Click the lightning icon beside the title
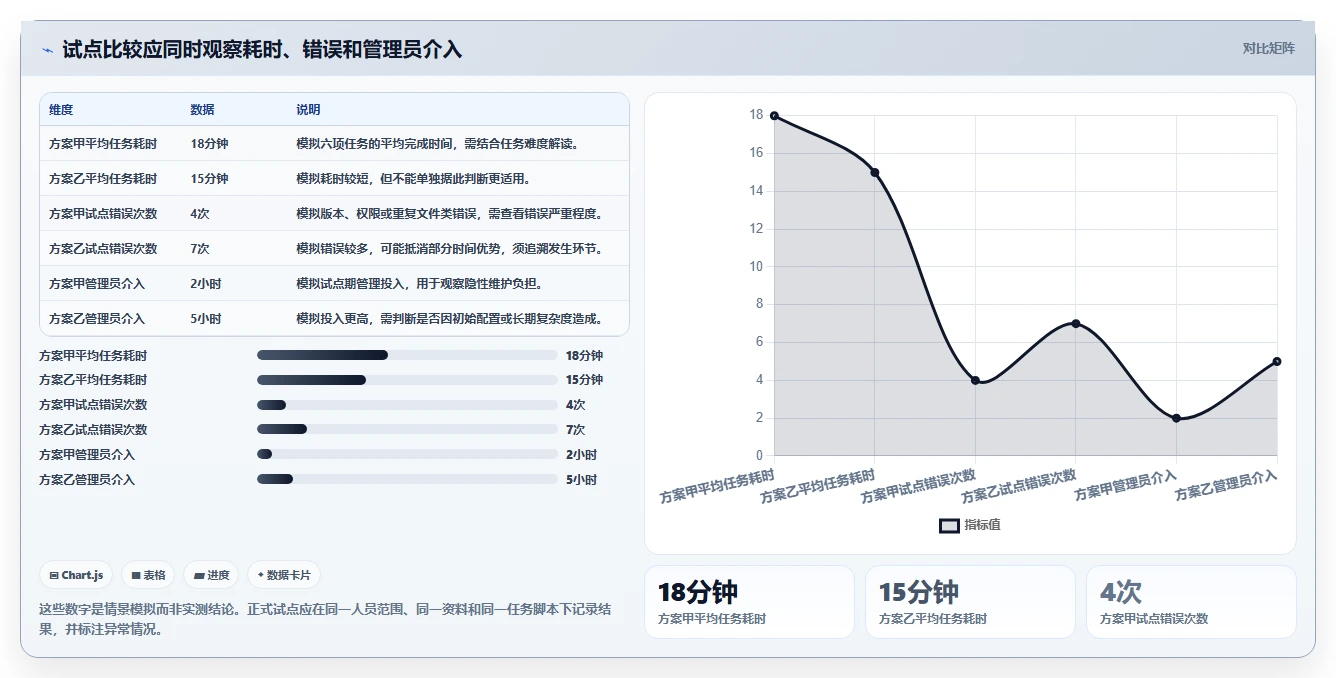Viewport: 1336px width, 678px height. pyautogui.click(x=47, y=51)
